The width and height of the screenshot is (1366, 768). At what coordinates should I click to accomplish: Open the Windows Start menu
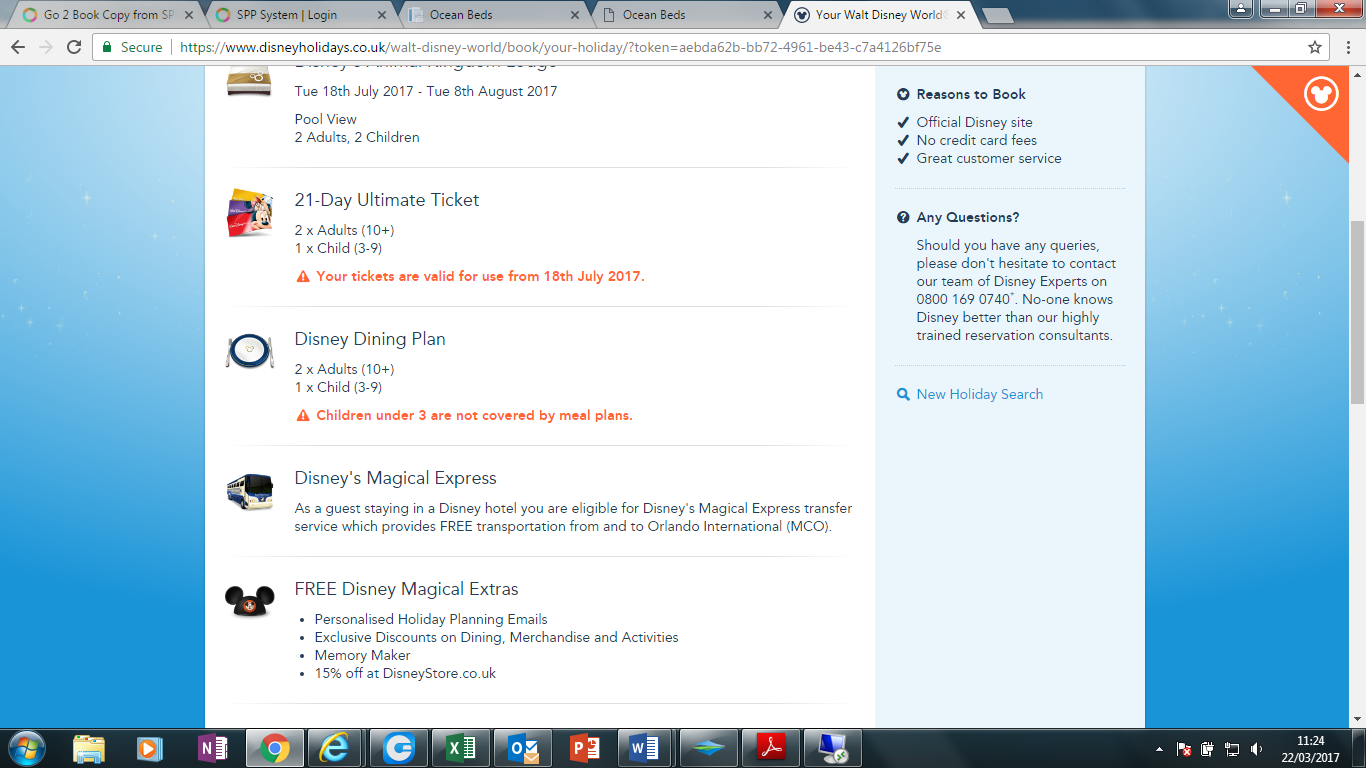27,748
